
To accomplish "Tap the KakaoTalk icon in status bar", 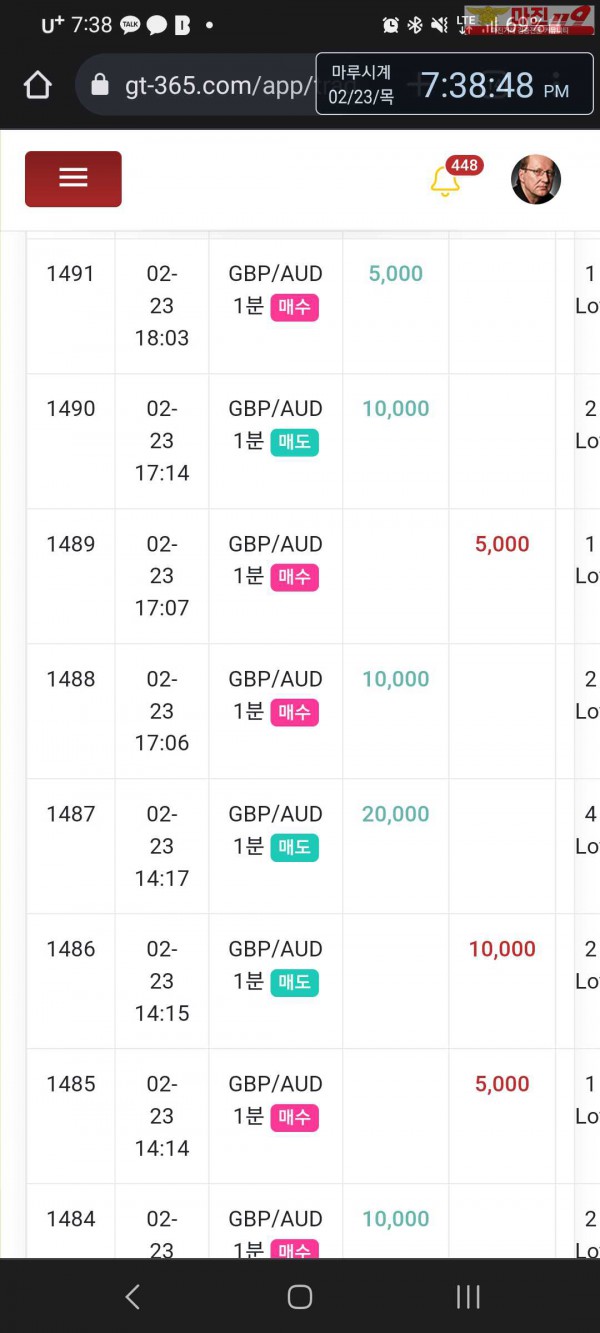I will [130, 26].
